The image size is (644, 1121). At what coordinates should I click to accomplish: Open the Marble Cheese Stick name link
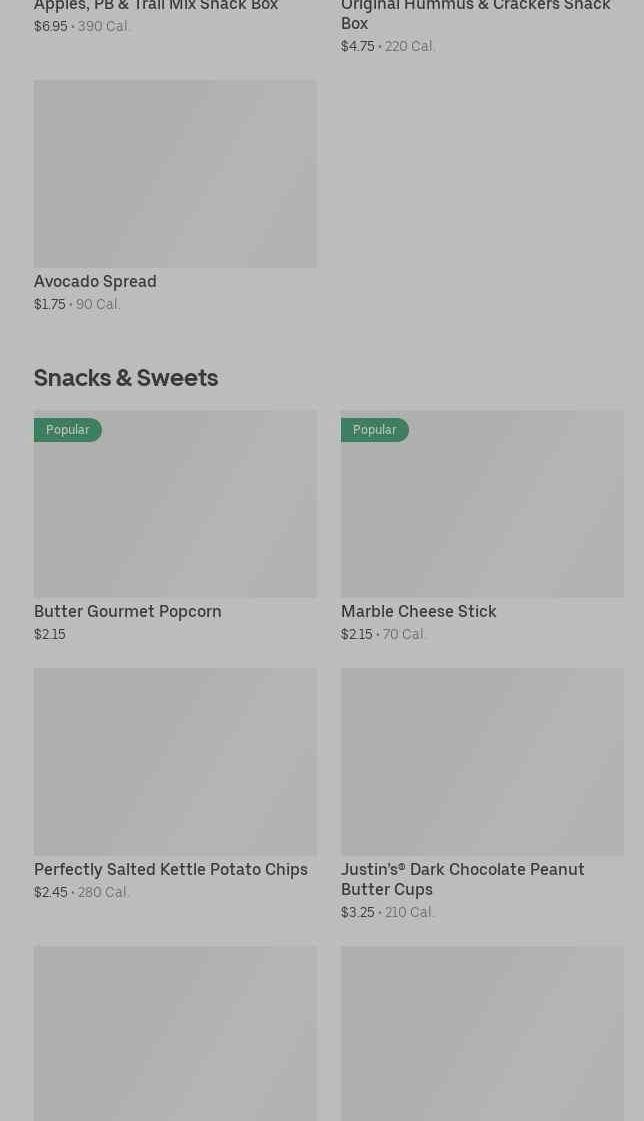tap(418, 611)
